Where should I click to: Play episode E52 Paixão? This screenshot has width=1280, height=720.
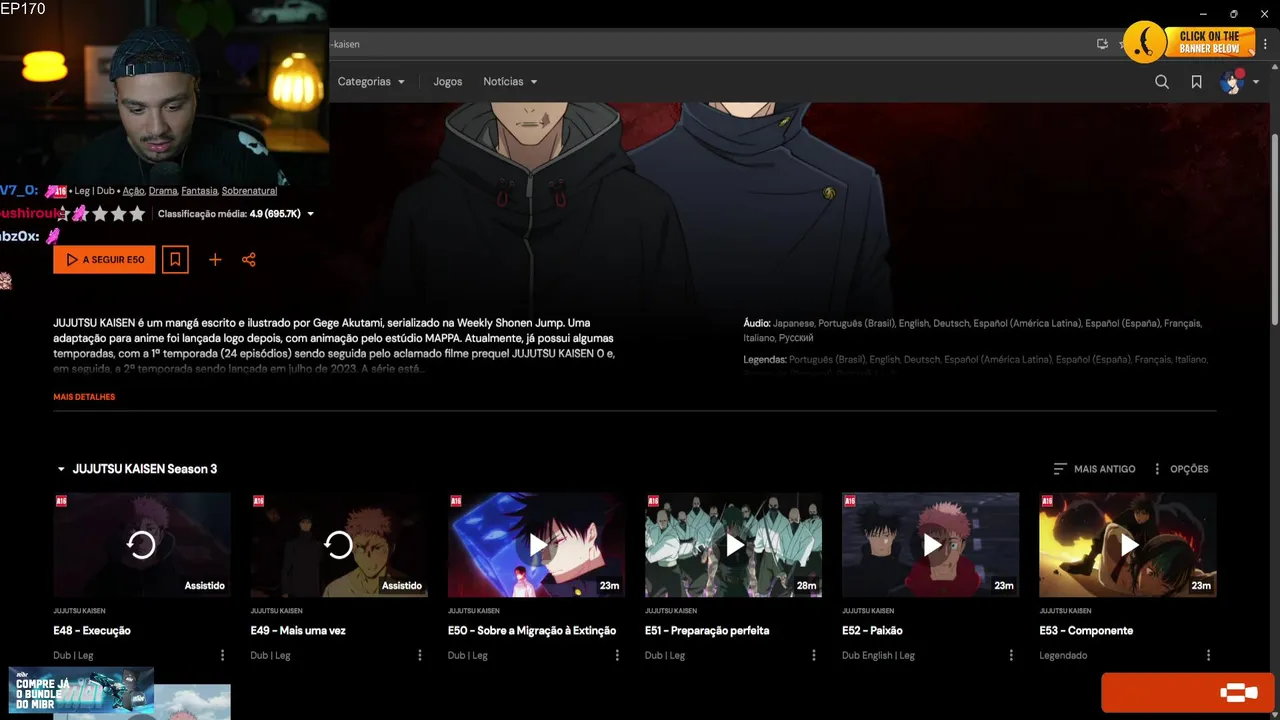pyautogui.click(x=930, y=545)
